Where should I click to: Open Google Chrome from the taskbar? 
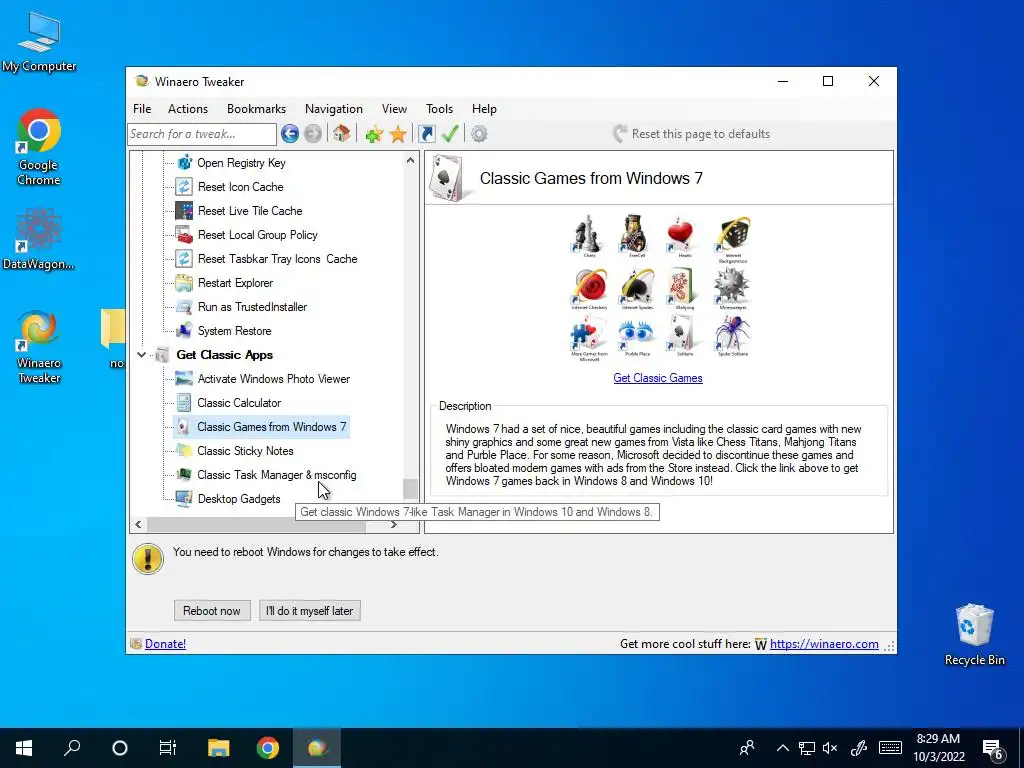click(x=268, y=748)
